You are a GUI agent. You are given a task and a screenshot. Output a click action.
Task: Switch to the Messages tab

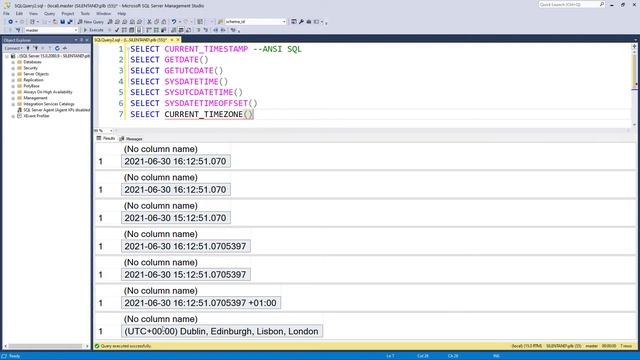click(x=131, y=139)
